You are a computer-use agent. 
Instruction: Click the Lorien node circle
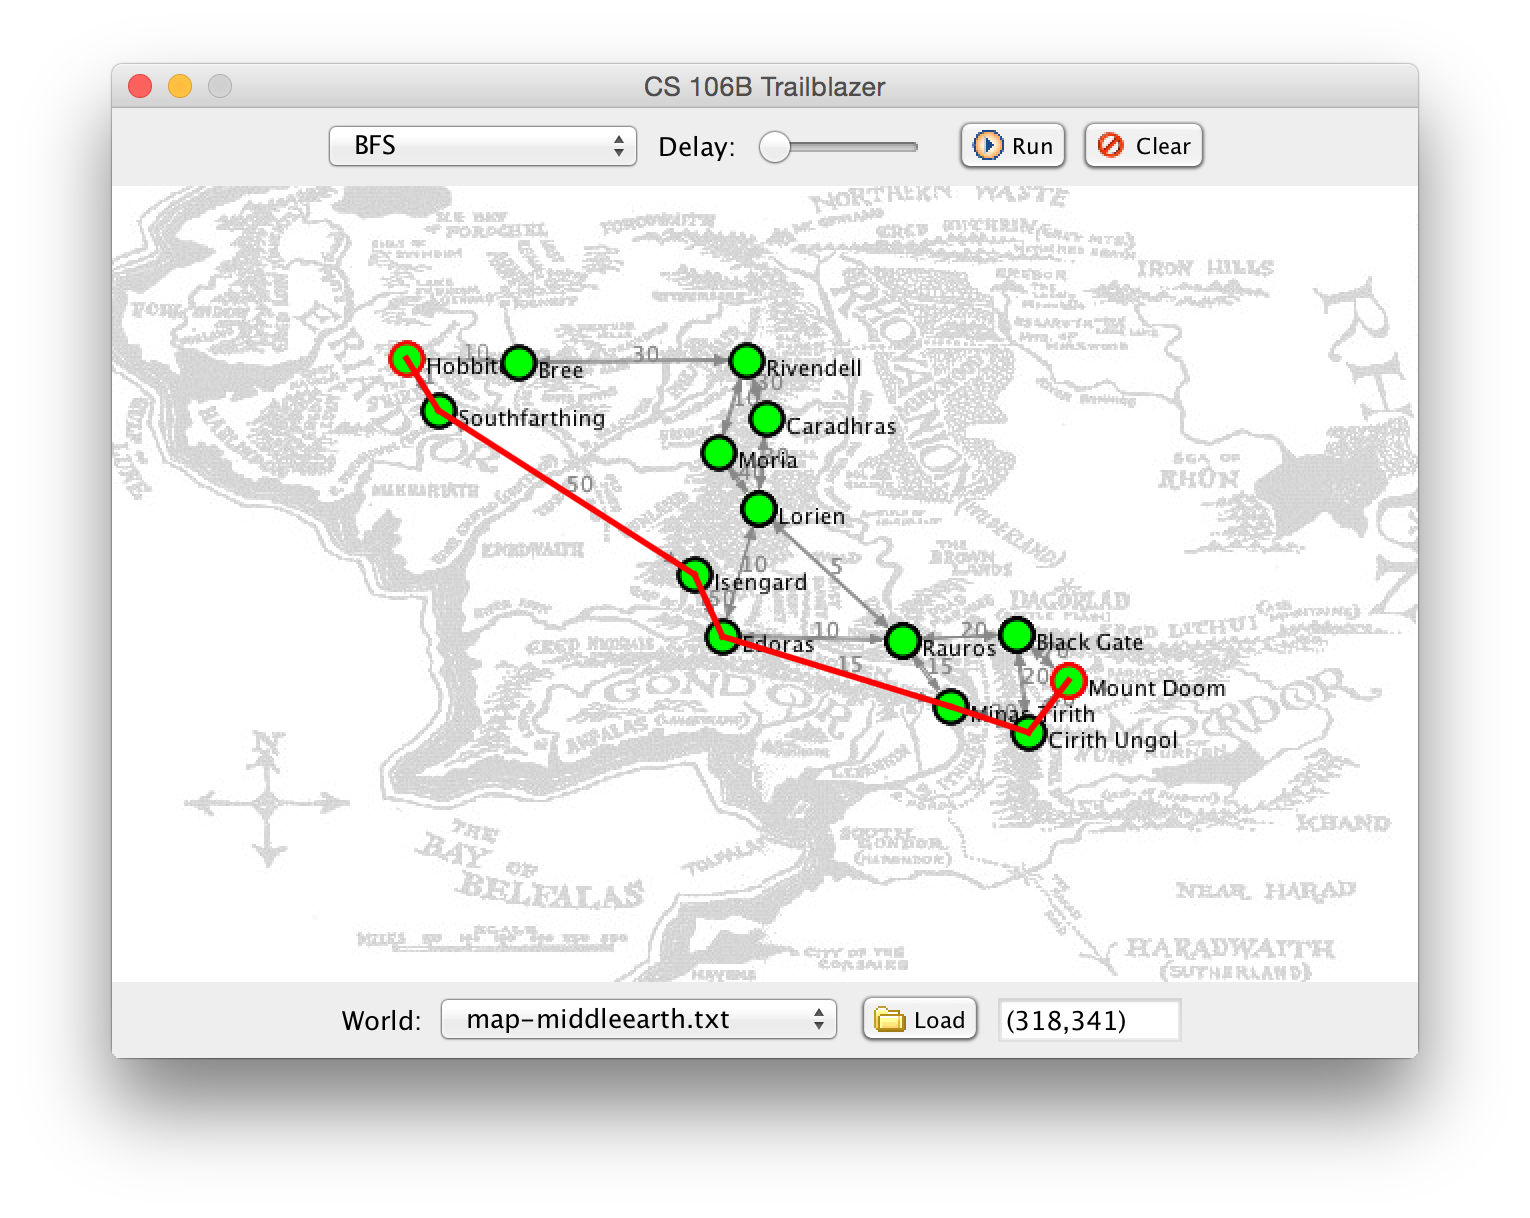tap(759, 510)
